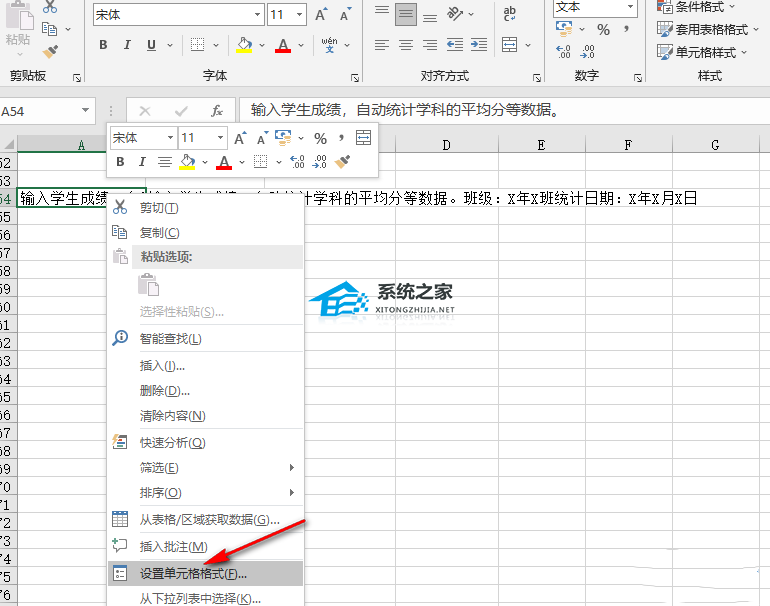Click ribbon Center alignment icon
The height and width of the screenshot is (606, 770).
[406, 45]
